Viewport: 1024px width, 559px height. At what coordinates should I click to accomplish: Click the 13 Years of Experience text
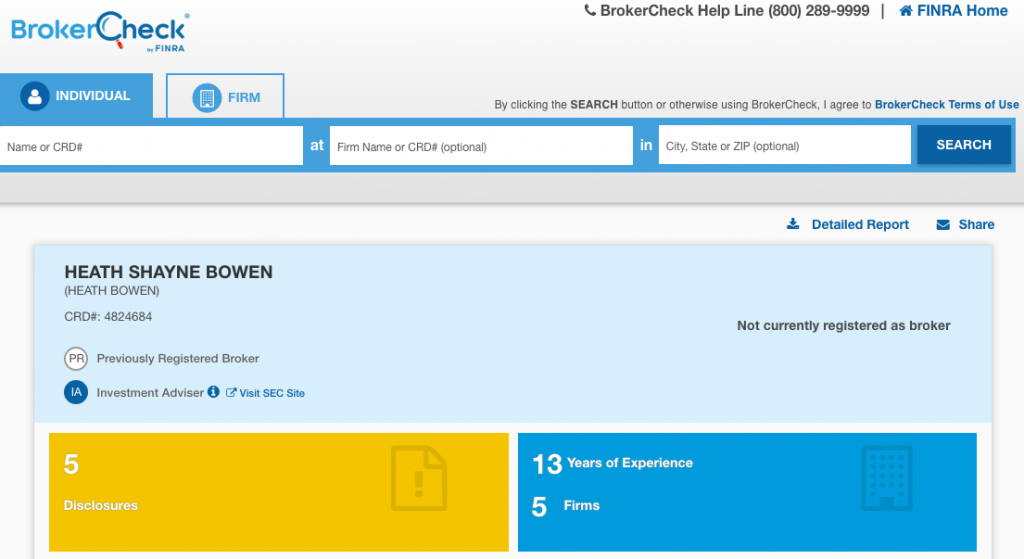point(613,464)
